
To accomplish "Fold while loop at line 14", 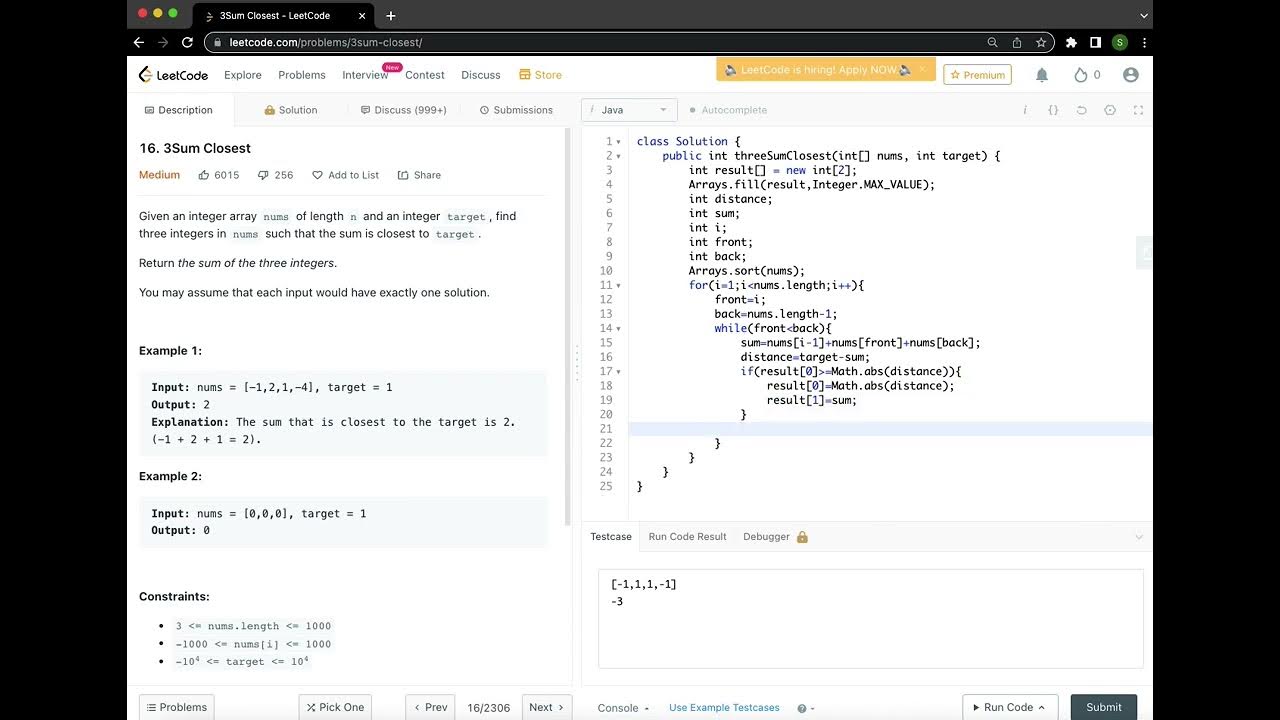I will point(619,328).
